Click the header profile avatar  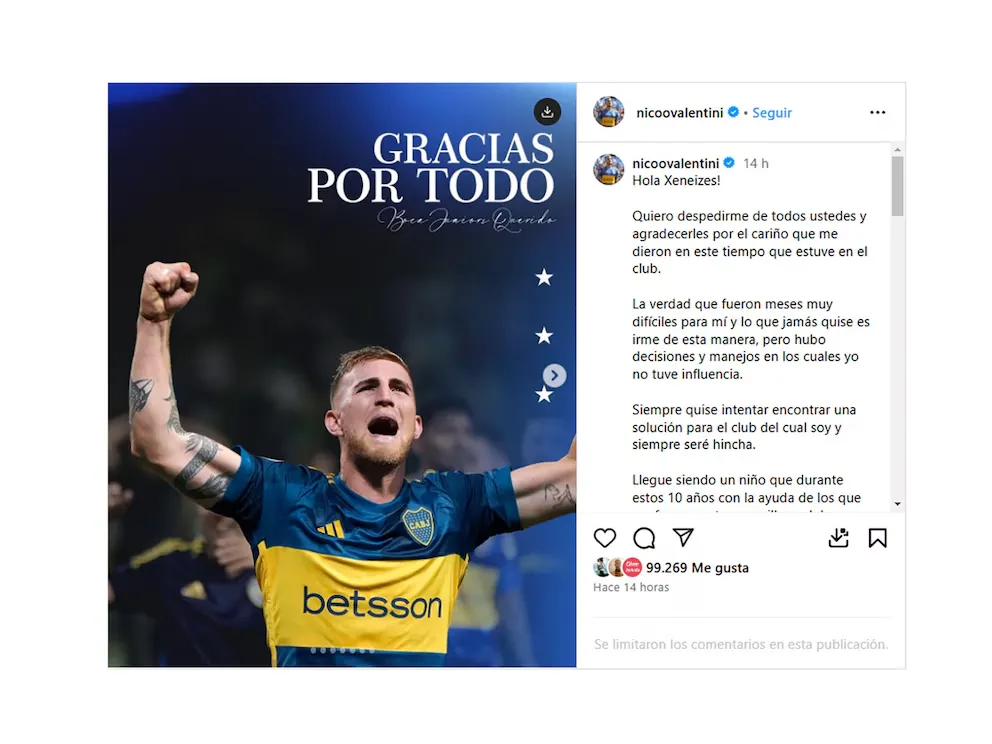coord(609,112)
